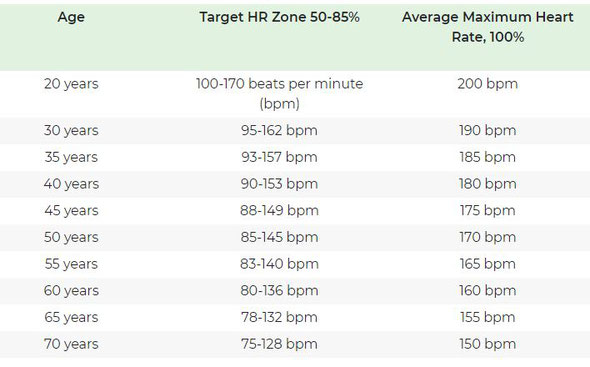590x367 pixels.
Task: Click the 75-128 bpm cell
Action: (280, 344)
